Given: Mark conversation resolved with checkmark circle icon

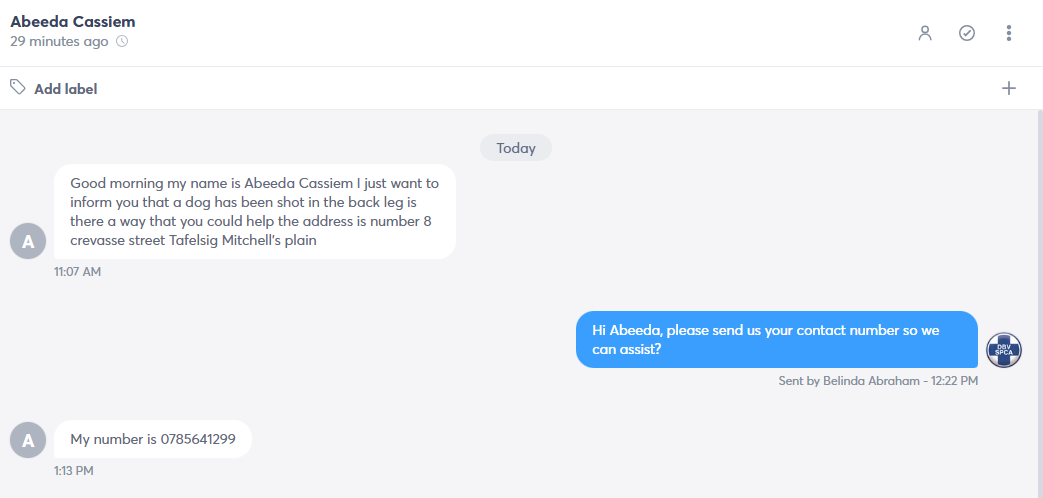Looking at the screenshot, I should [967, 33].
